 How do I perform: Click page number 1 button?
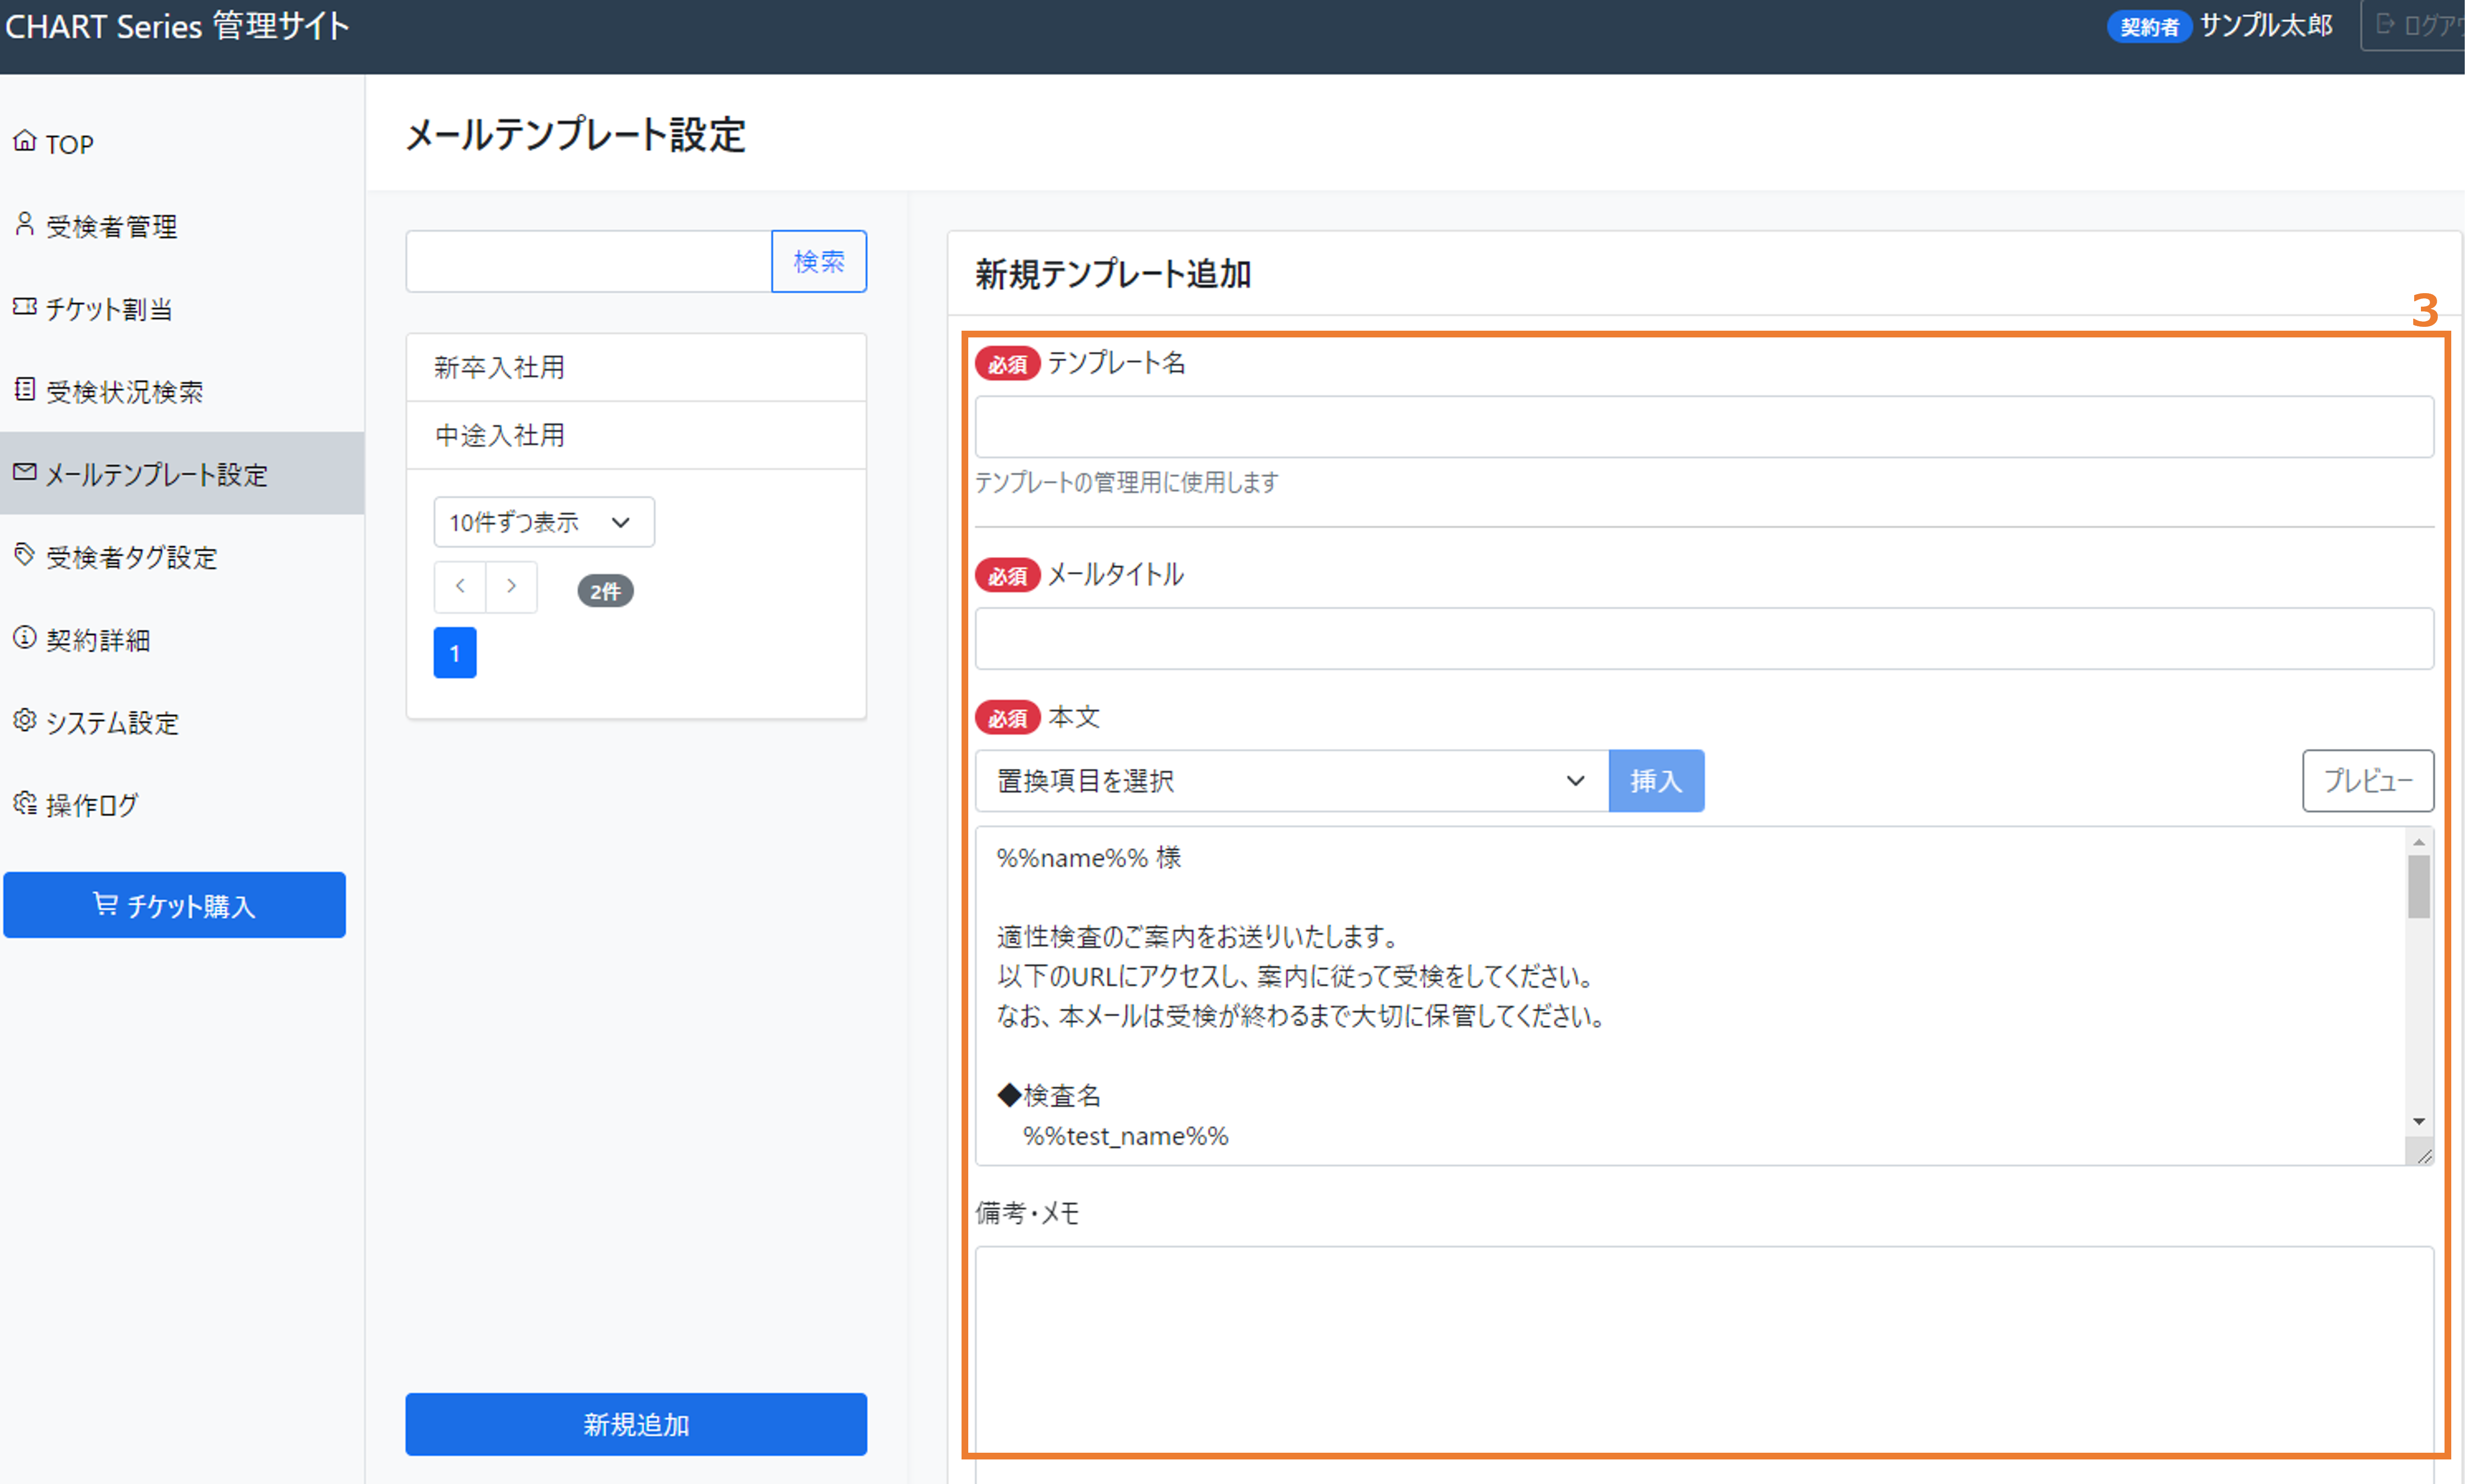pos(455,654)
